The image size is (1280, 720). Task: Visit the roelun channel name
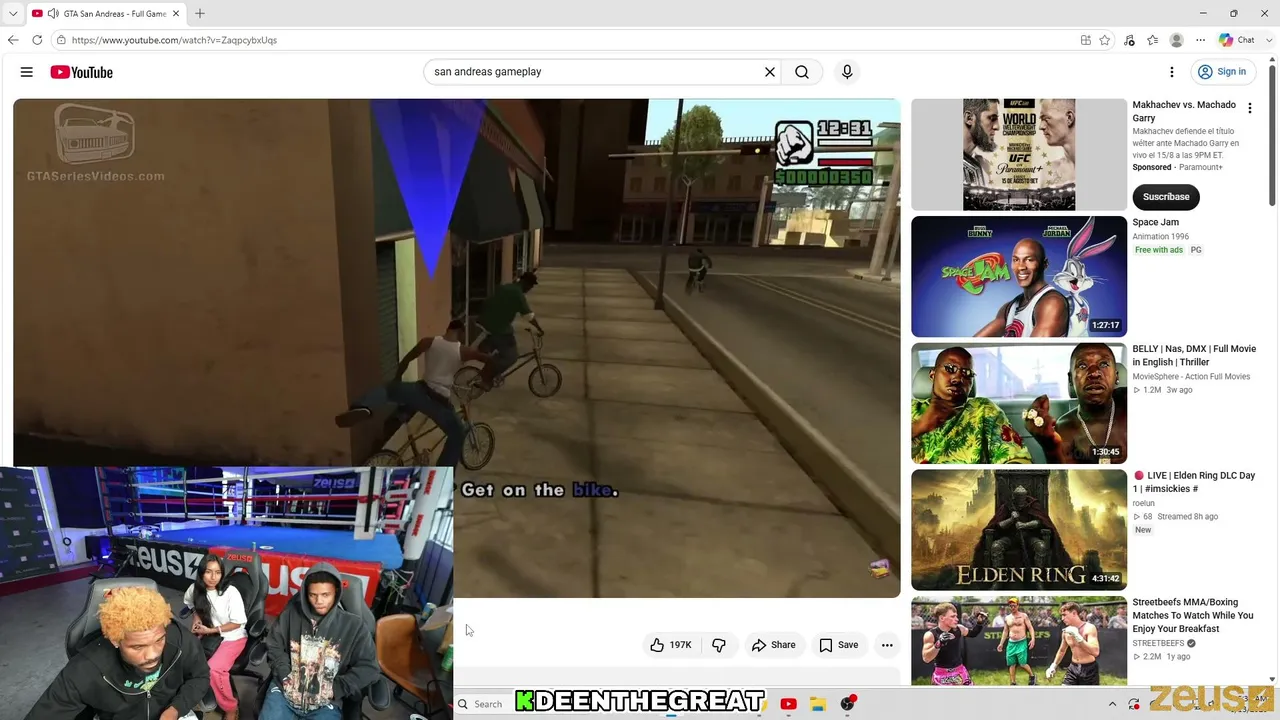pos(1143,503)
